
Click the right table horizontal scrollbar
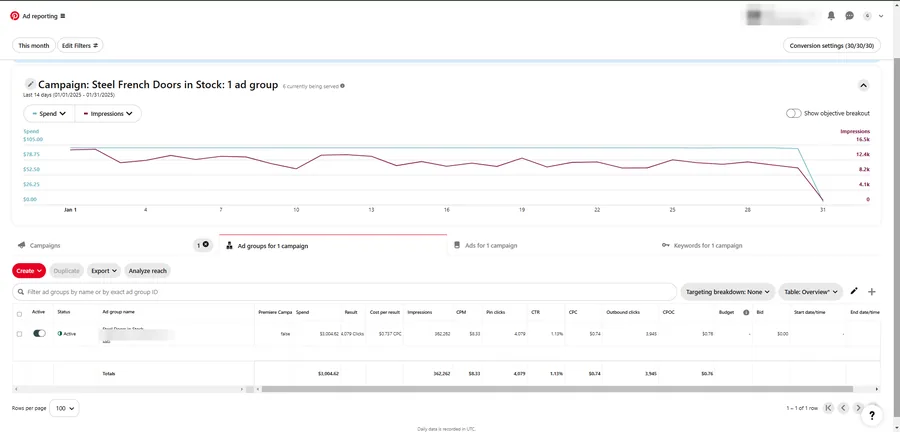coord(557,389)
